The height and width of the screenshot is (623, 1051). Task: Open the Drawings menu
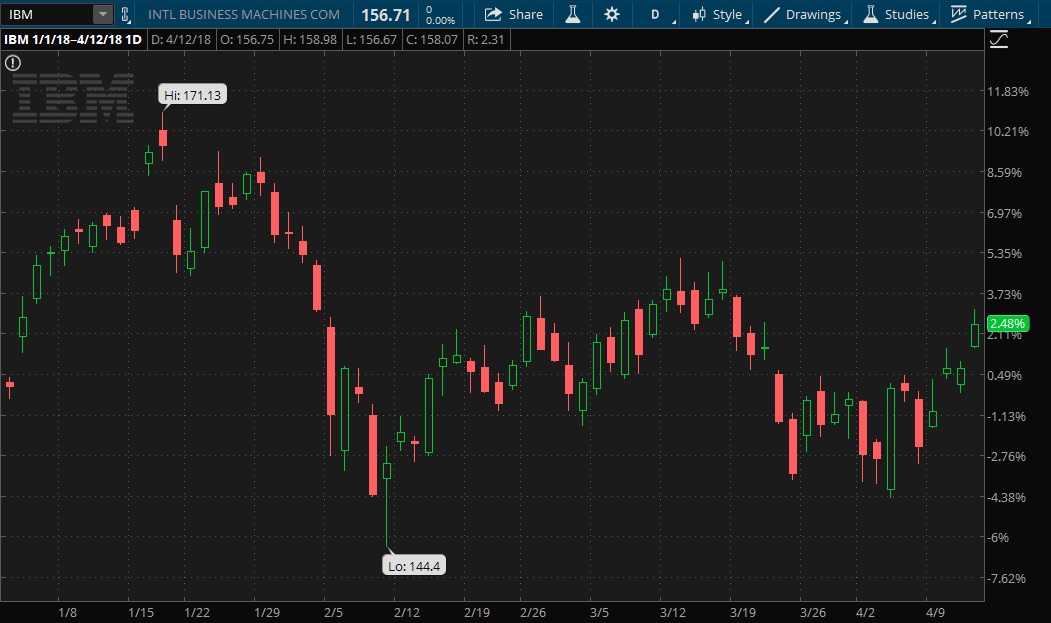806,14
